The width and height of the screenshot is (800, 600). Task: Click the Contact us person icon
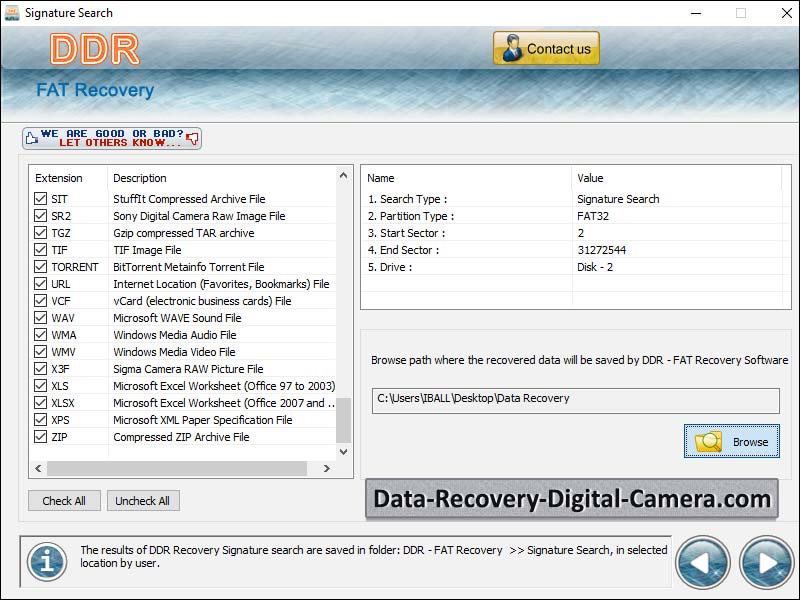(512, 49)
